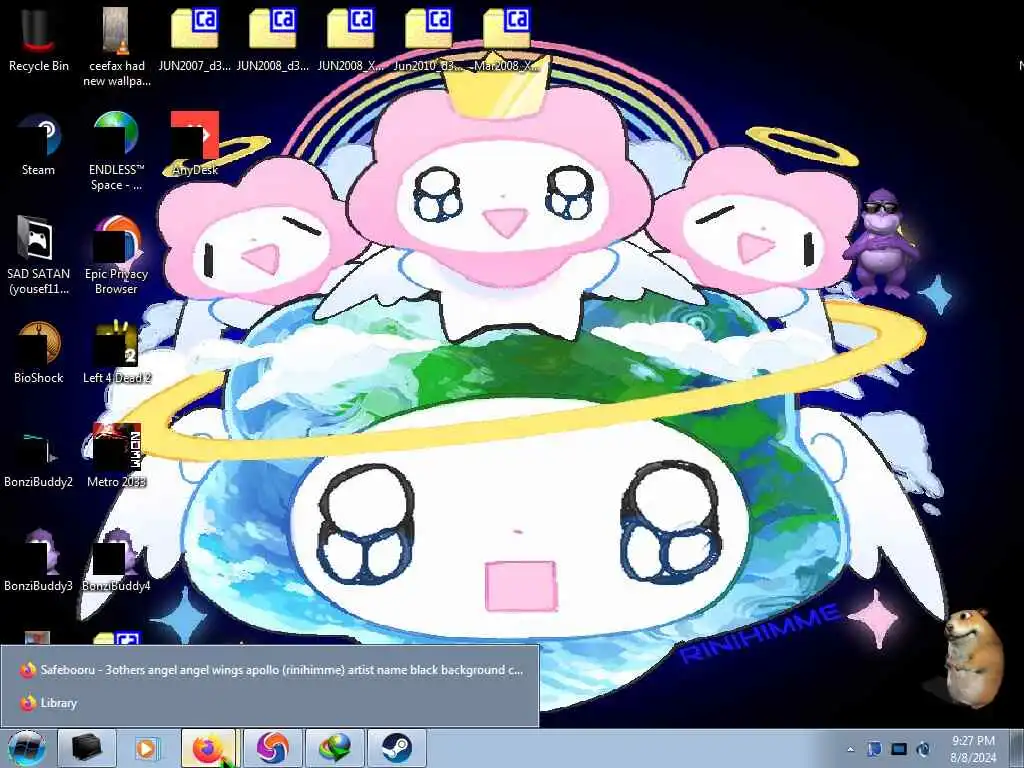Viewport: 1024px width, 768px height.
Task: Select the AnyDesk desktop shortcut
Action: (x=194, y=144)
